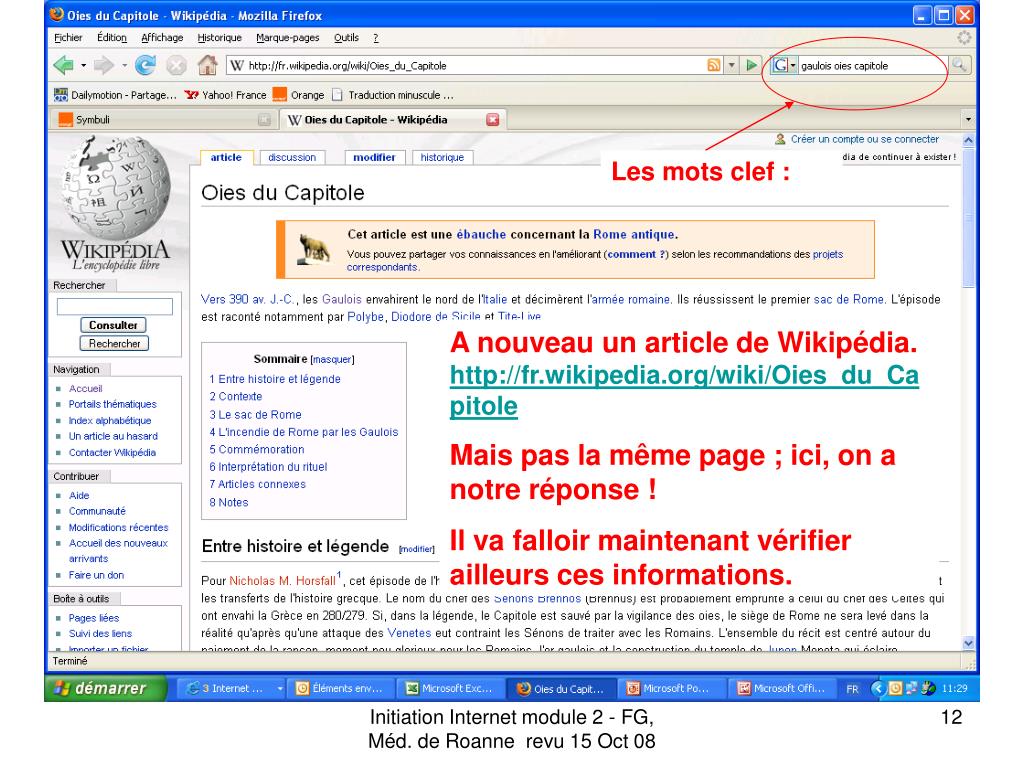This screenshot has height=768, width=1024.
Task: Open the Rome antique link
Action: 634,234
